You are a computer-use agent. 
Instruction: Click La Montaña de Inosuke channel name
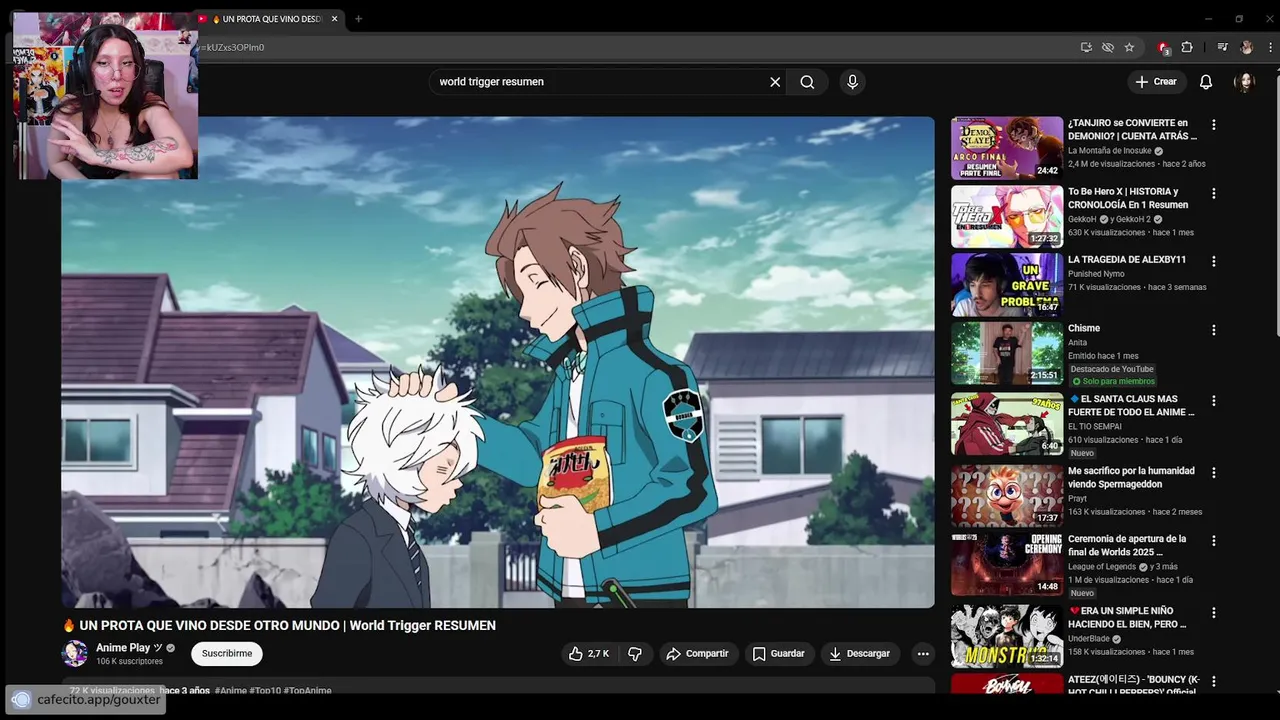1110,151
